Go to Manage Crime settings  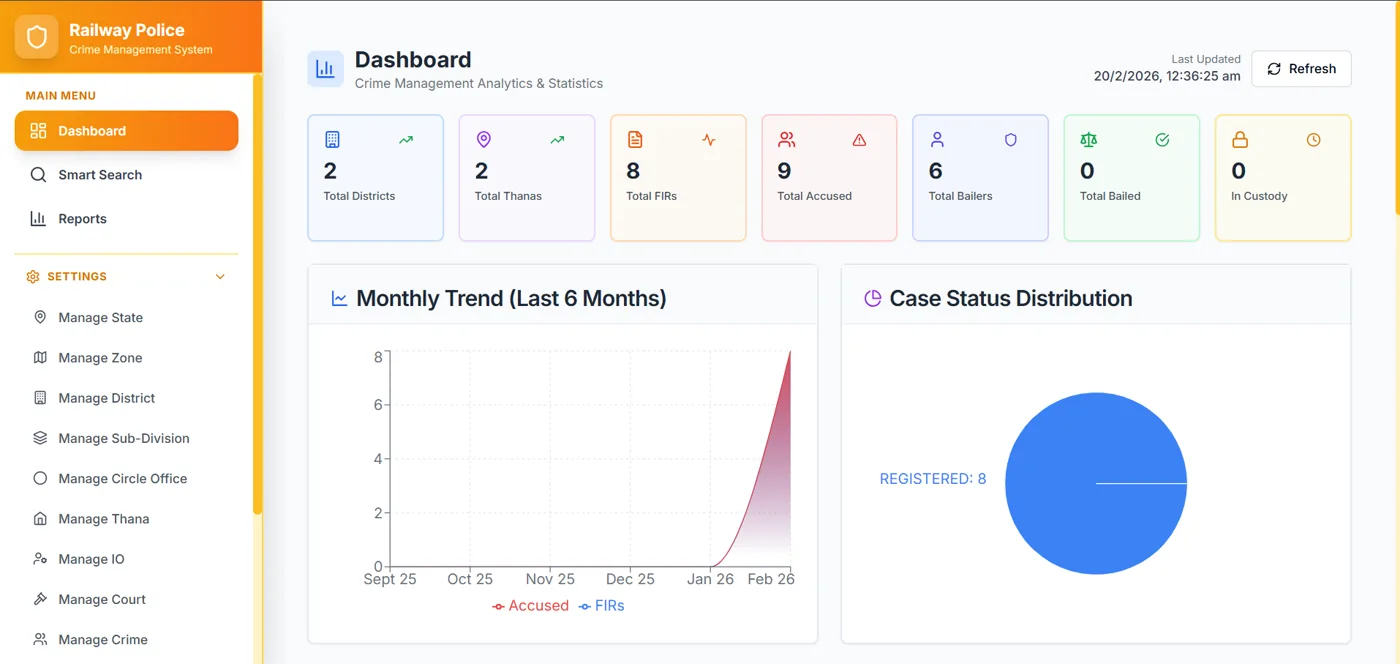click(x=126, y=639)
